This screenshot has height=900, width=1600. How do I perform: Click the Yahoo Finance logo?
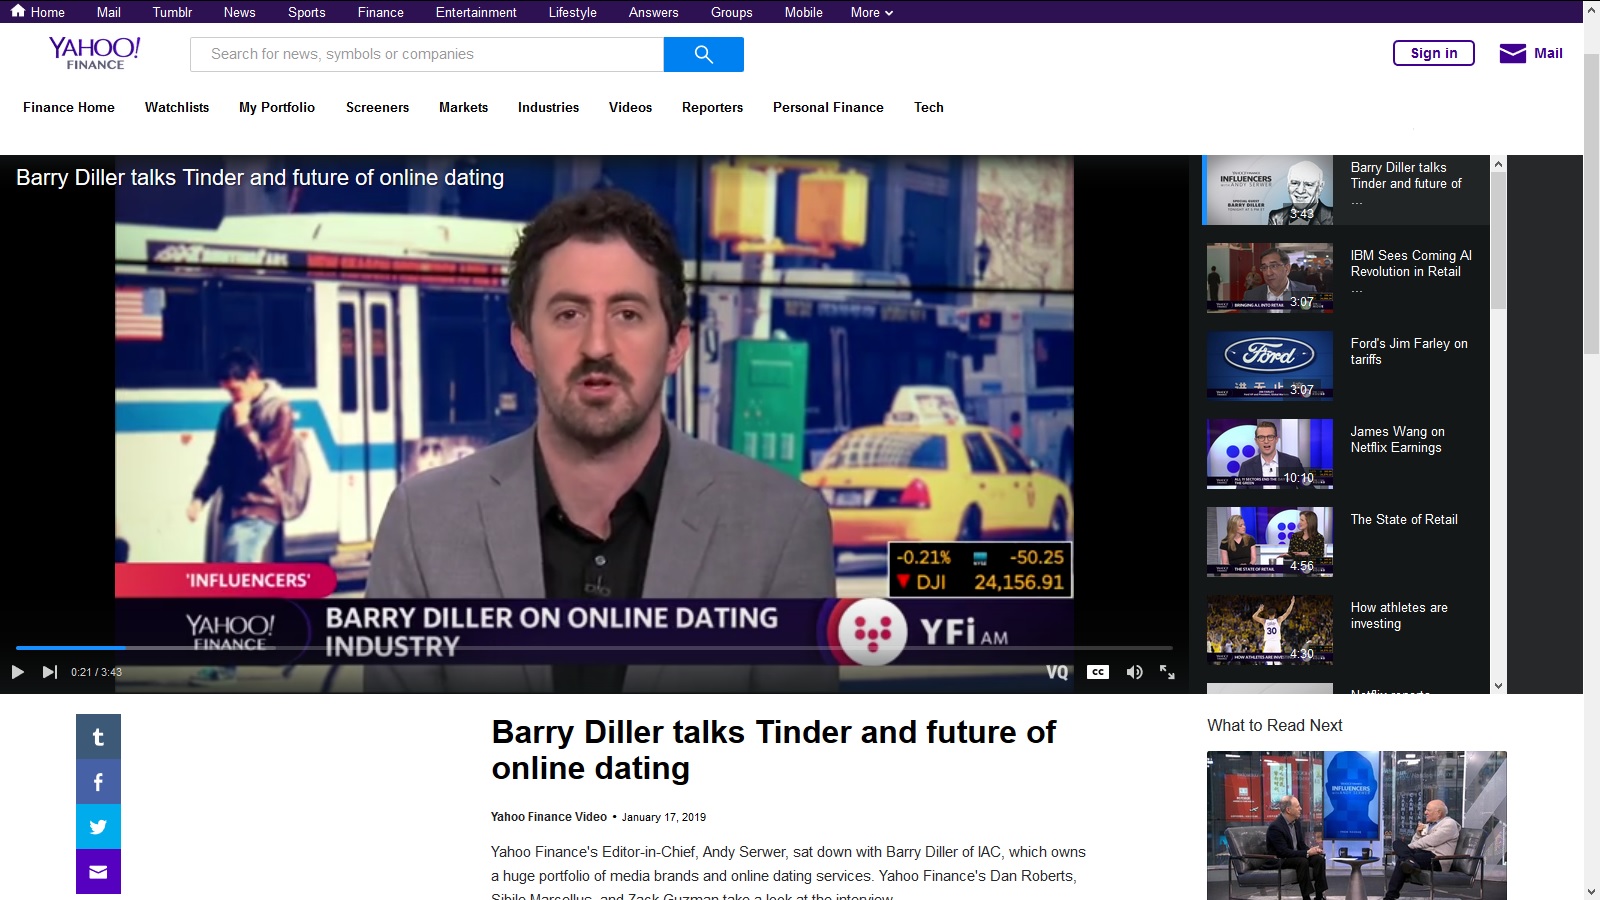(95, 53)
